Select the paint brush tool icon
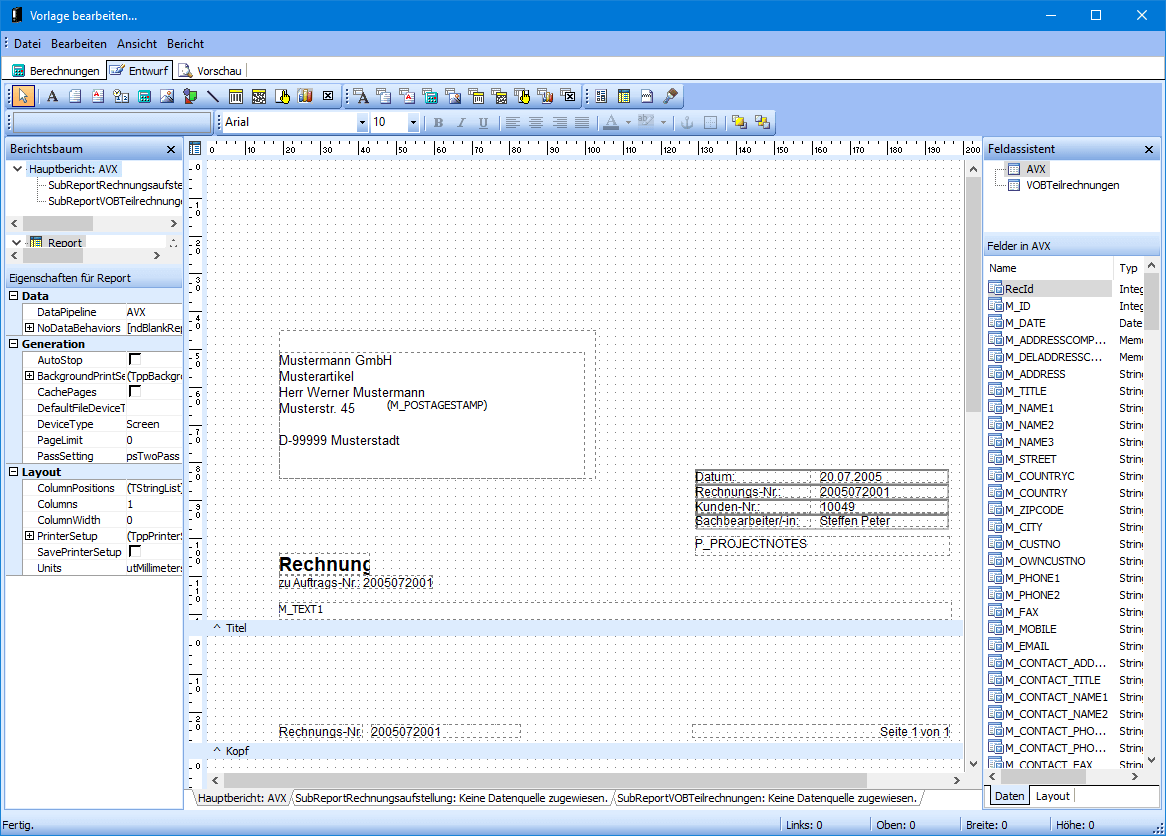Screen dimensions: 1166x836 [671, 96]
